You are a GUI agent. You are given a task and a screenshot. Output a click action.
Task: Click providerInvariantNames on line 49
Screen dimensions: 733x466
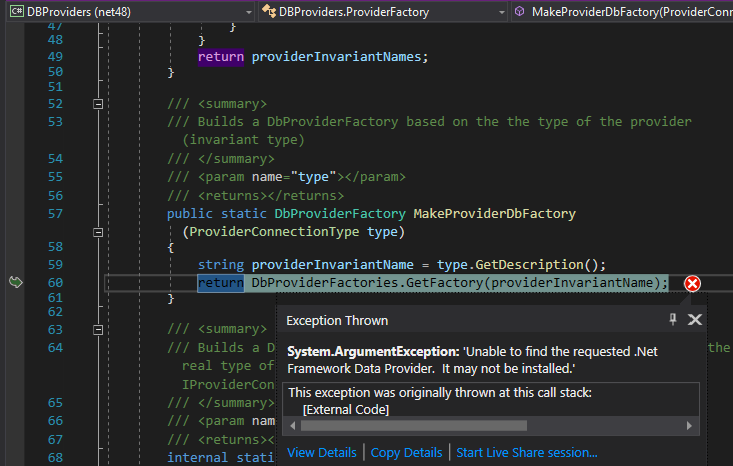(336, 57)
